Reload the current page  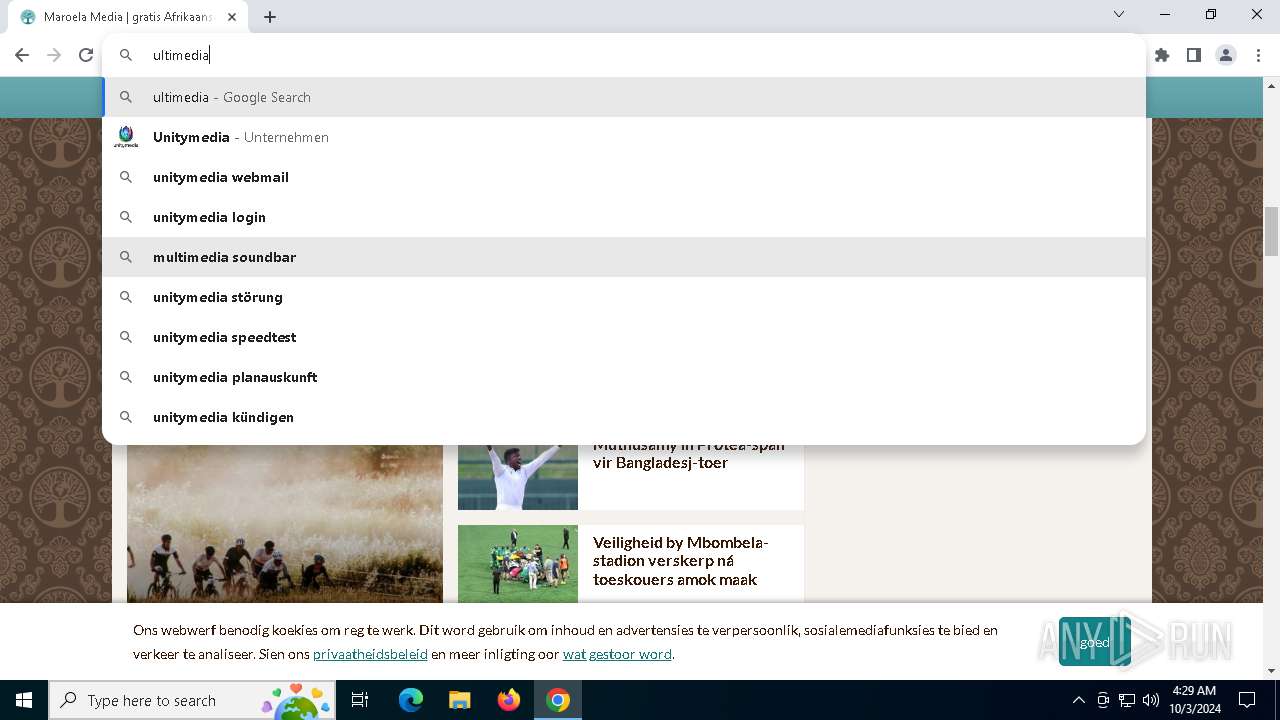click(86, 55)
